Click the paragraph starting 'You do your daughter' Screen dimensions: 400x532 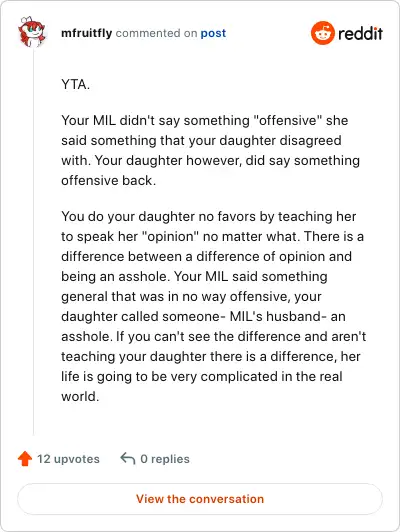[x=213, y=306]
